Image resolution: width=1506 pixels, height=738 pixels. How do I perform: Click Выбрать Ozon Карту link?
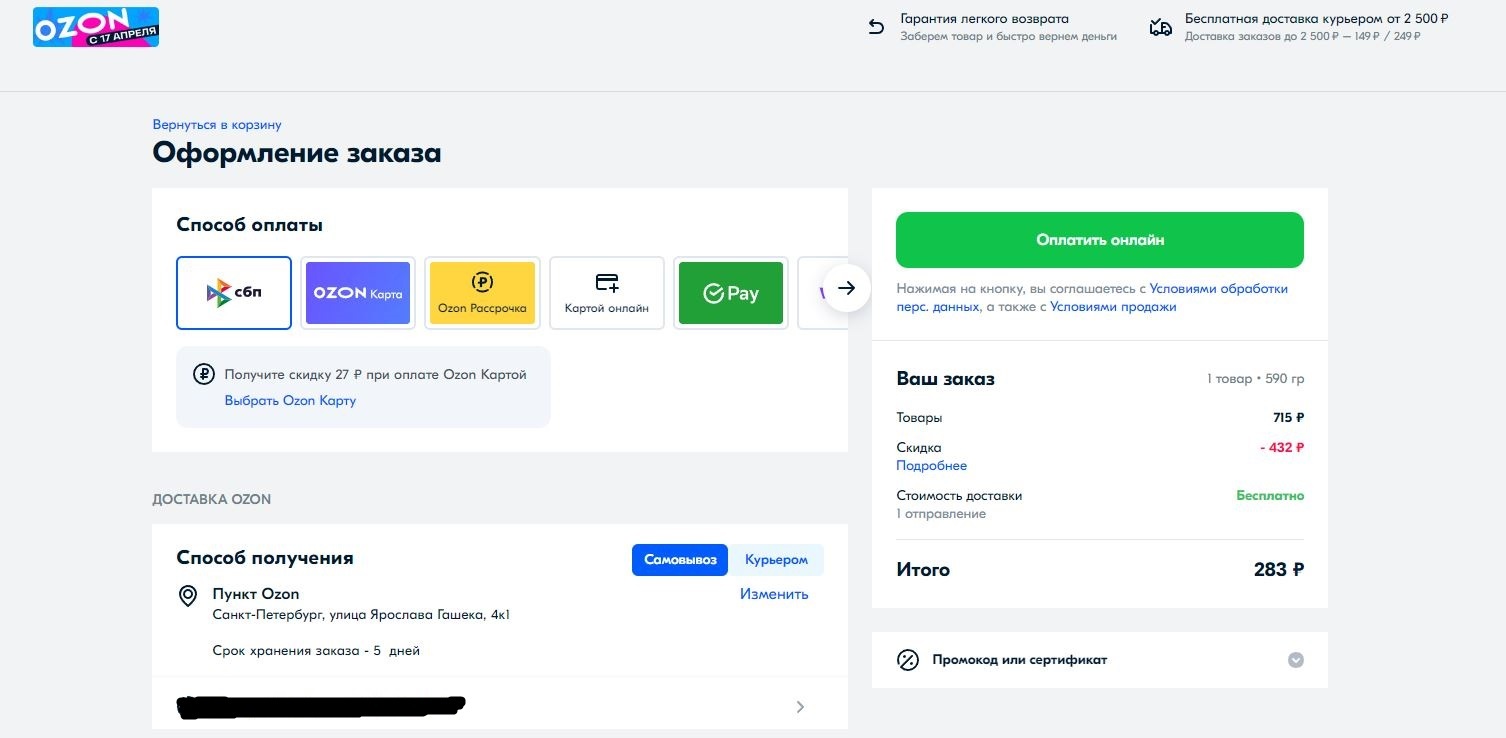(290, 401)
